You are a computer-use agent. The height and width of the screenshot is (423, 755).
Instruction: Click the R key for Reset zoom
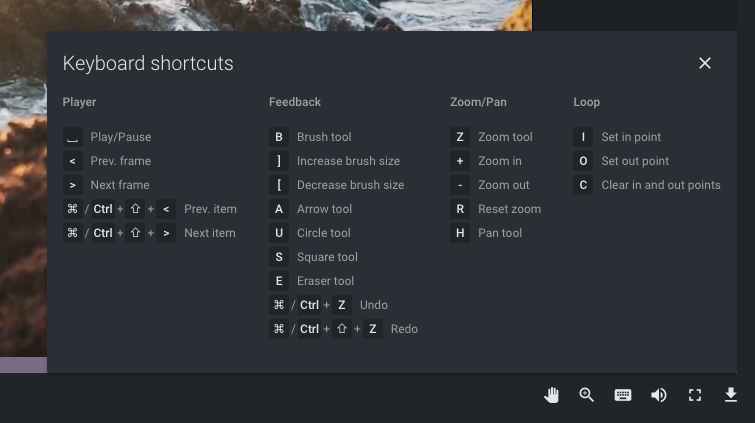point(460,209)
